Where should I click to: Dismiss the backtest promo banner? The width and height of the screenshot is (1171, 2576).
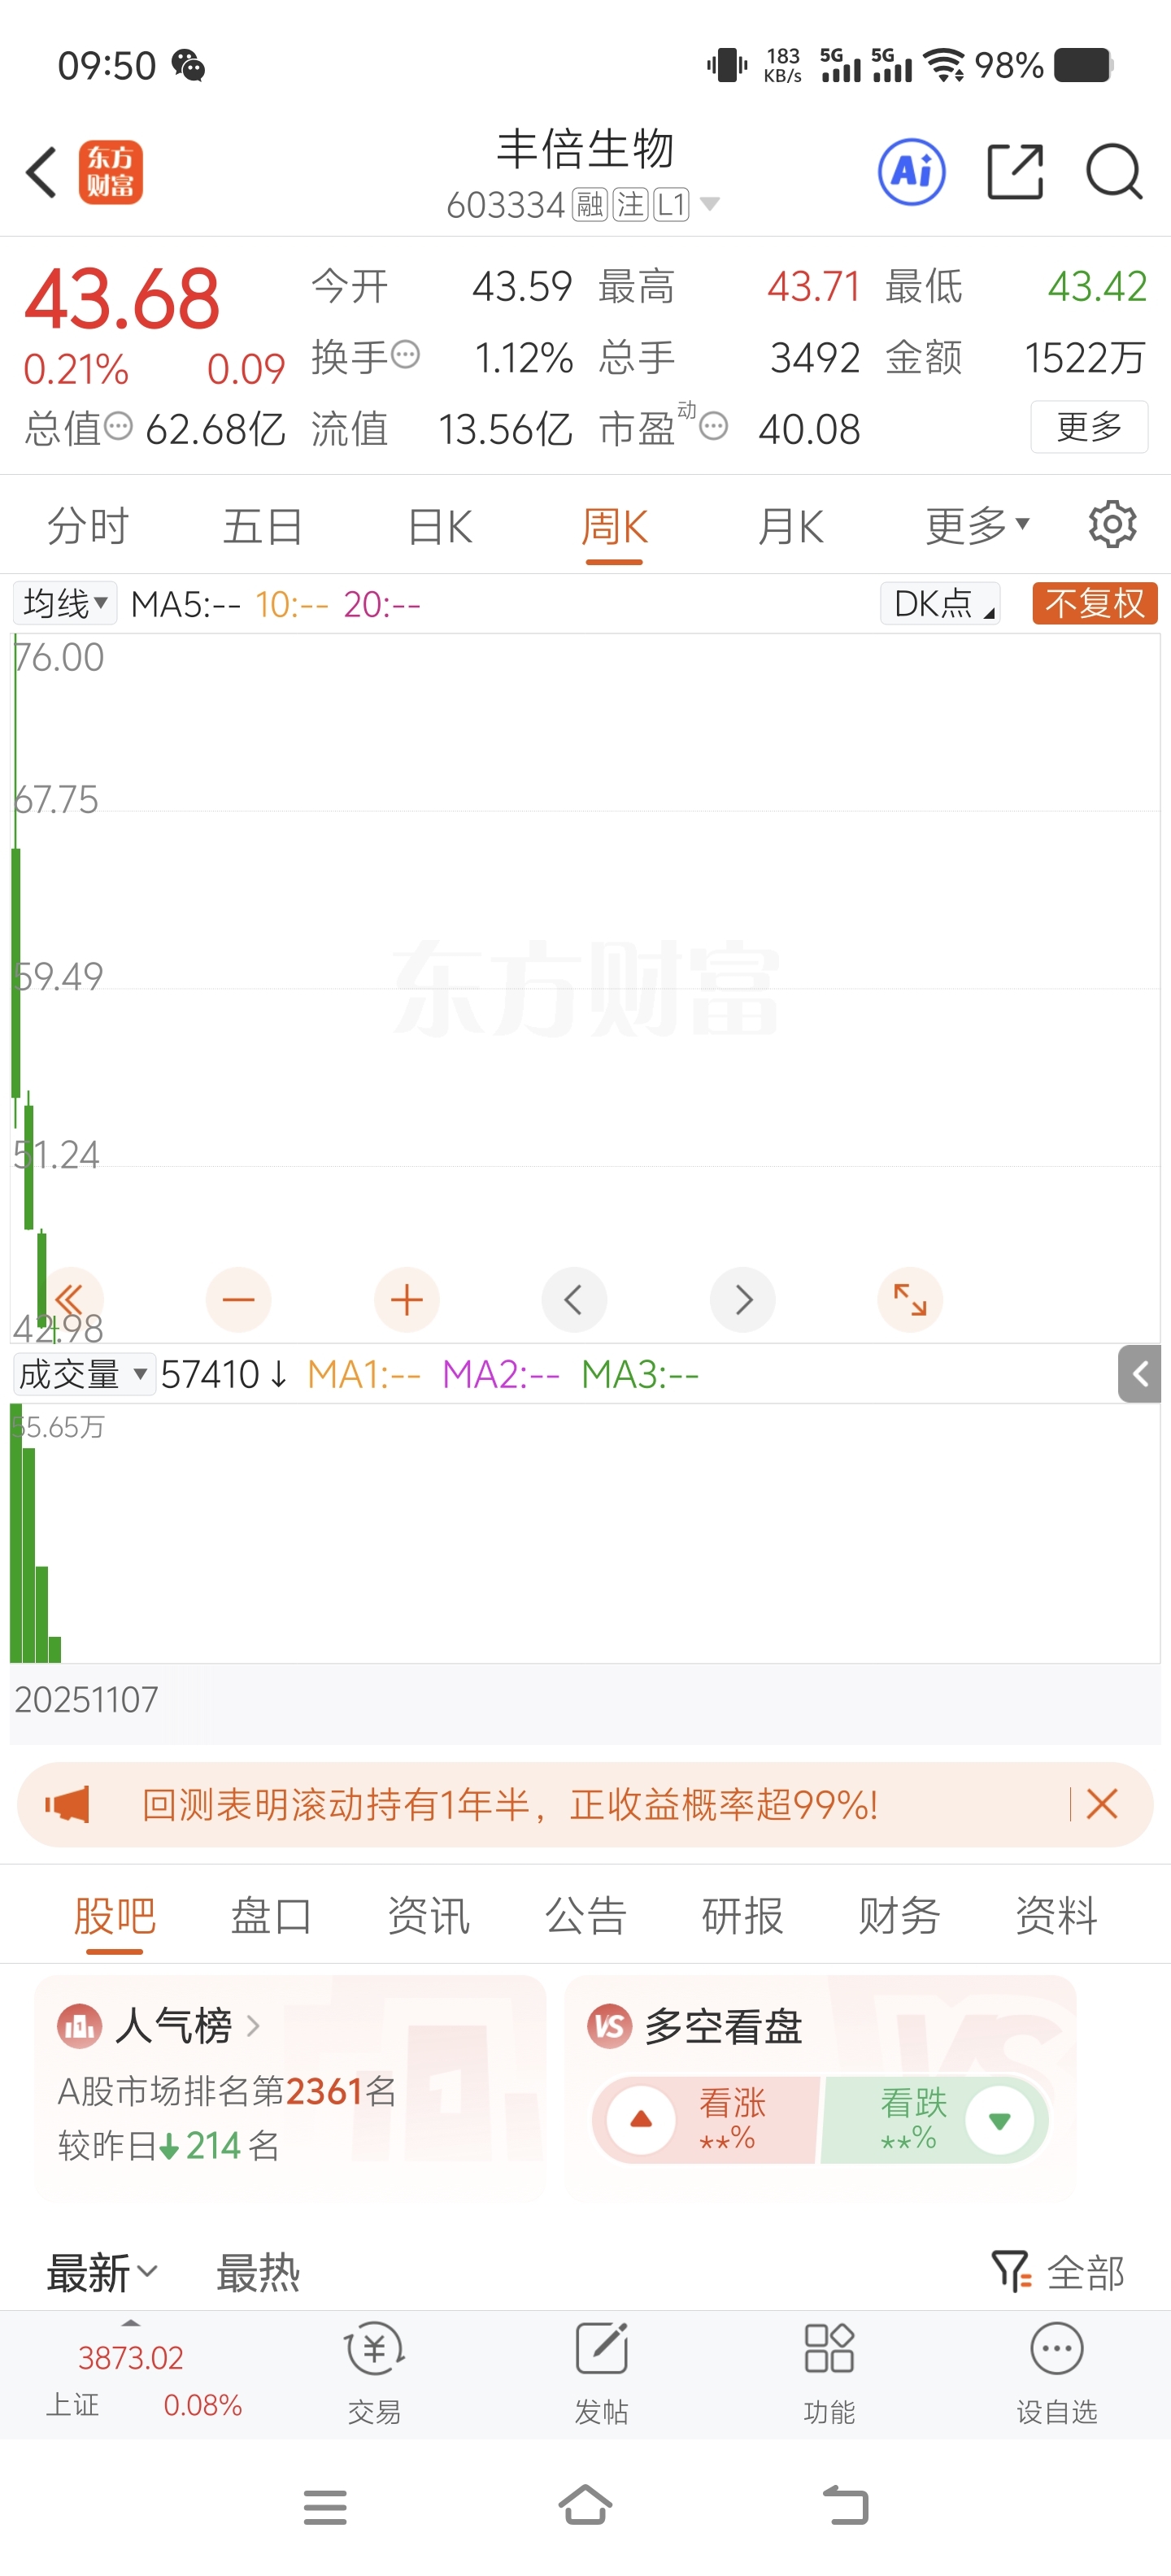(x=1102, y=1805)
